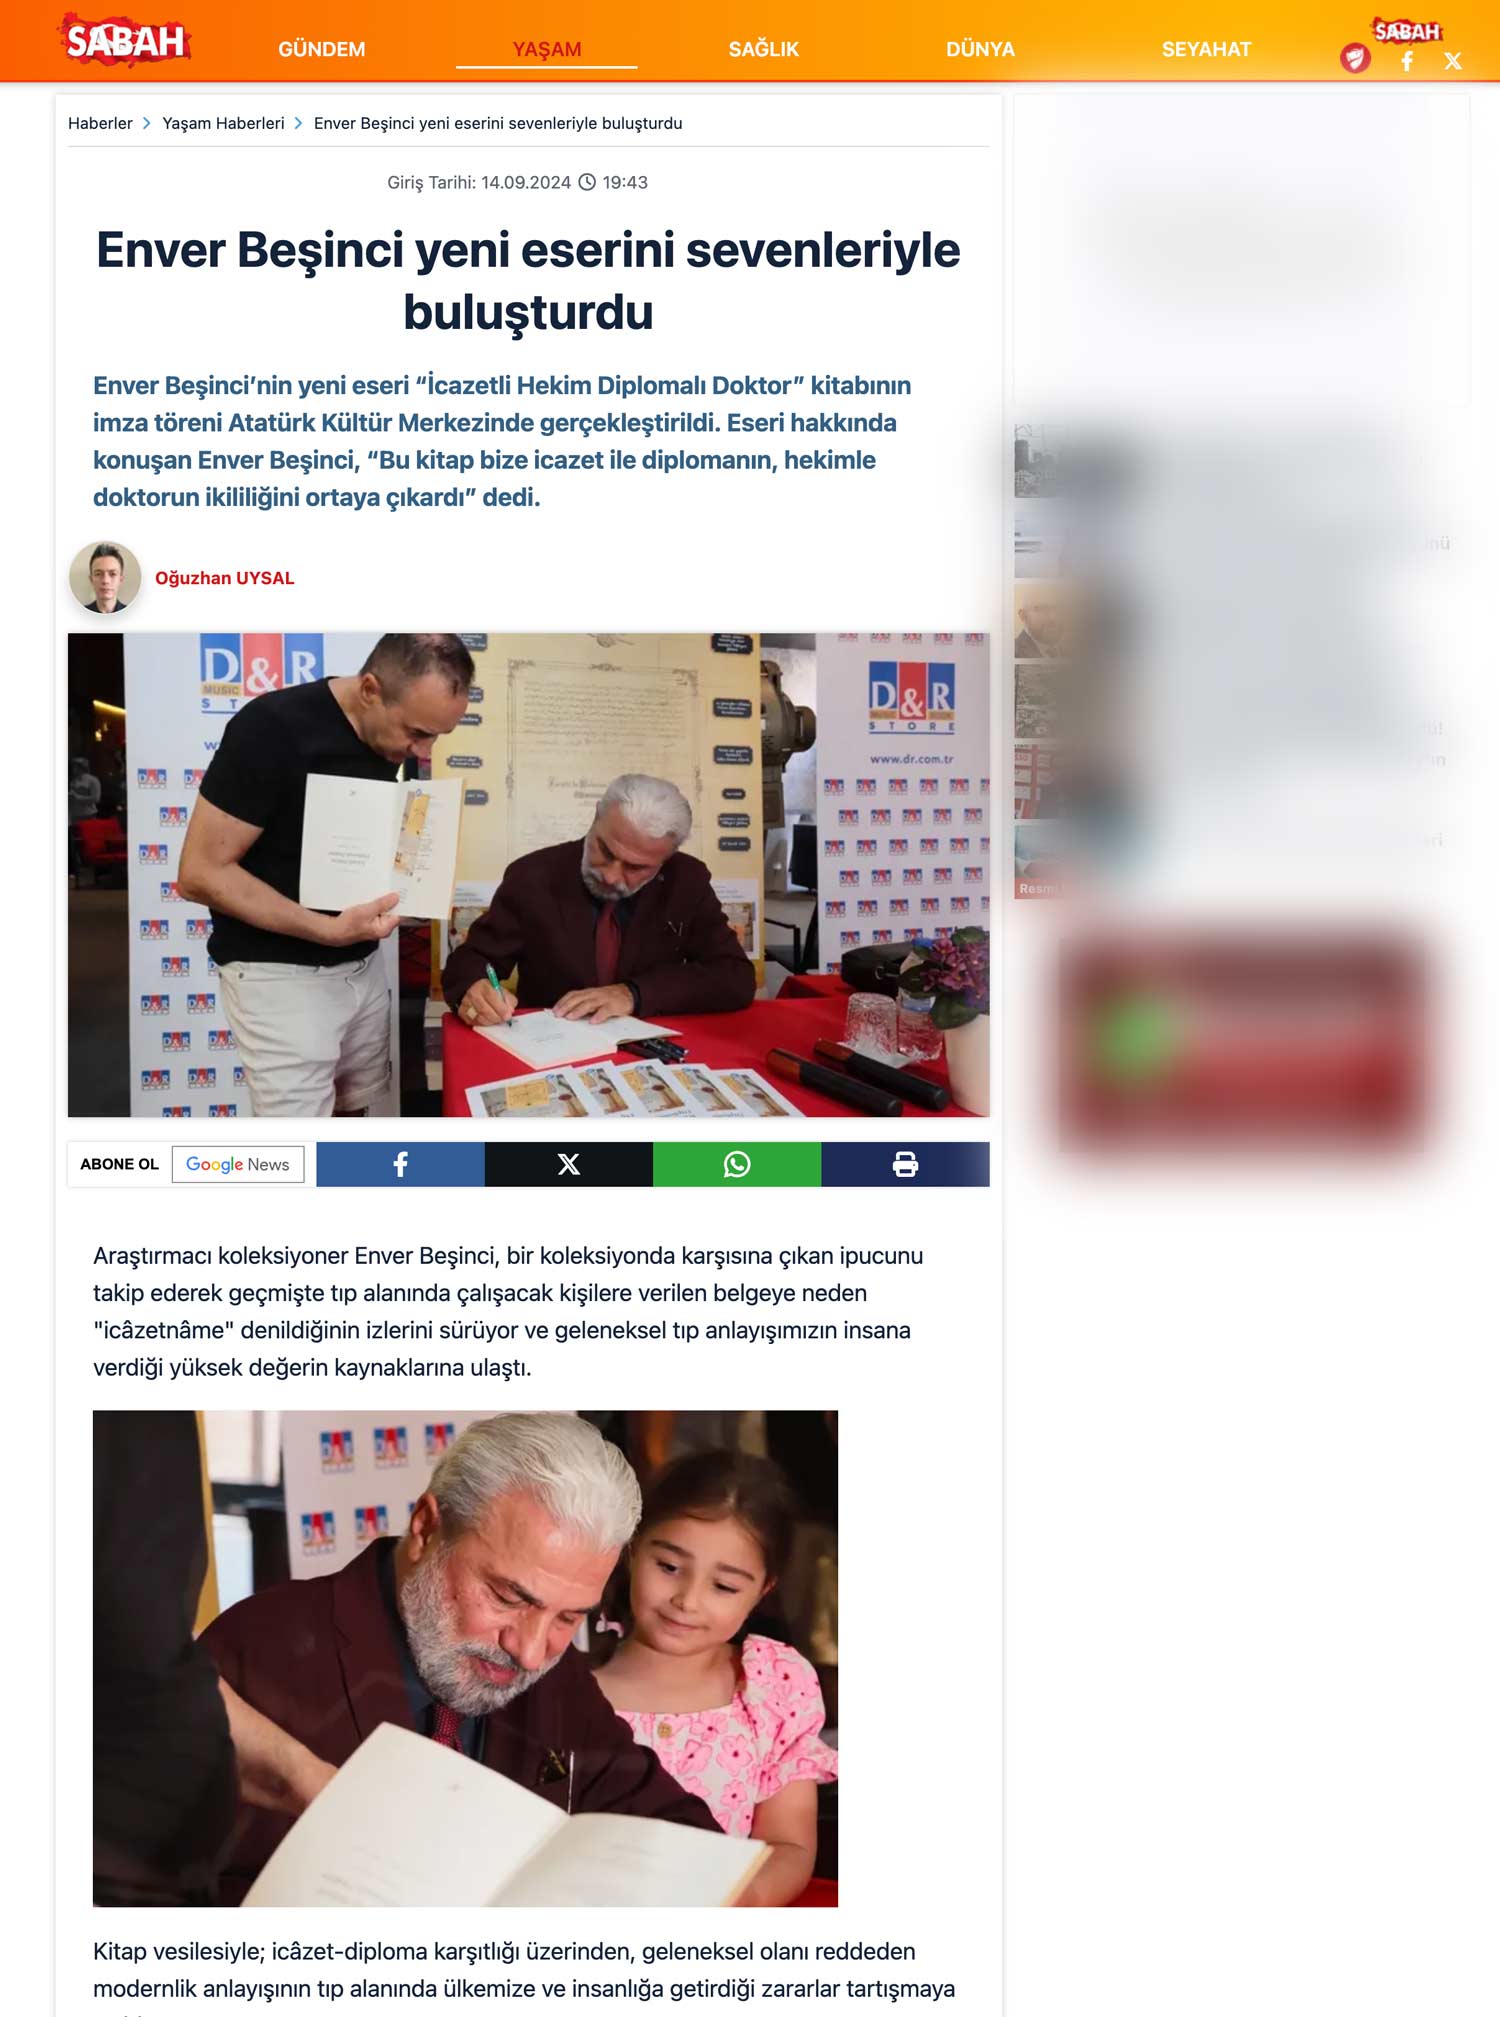This screenshot has height=2017, width=1500.
Task: Select the YAŞAM tab
Action: 547,49
